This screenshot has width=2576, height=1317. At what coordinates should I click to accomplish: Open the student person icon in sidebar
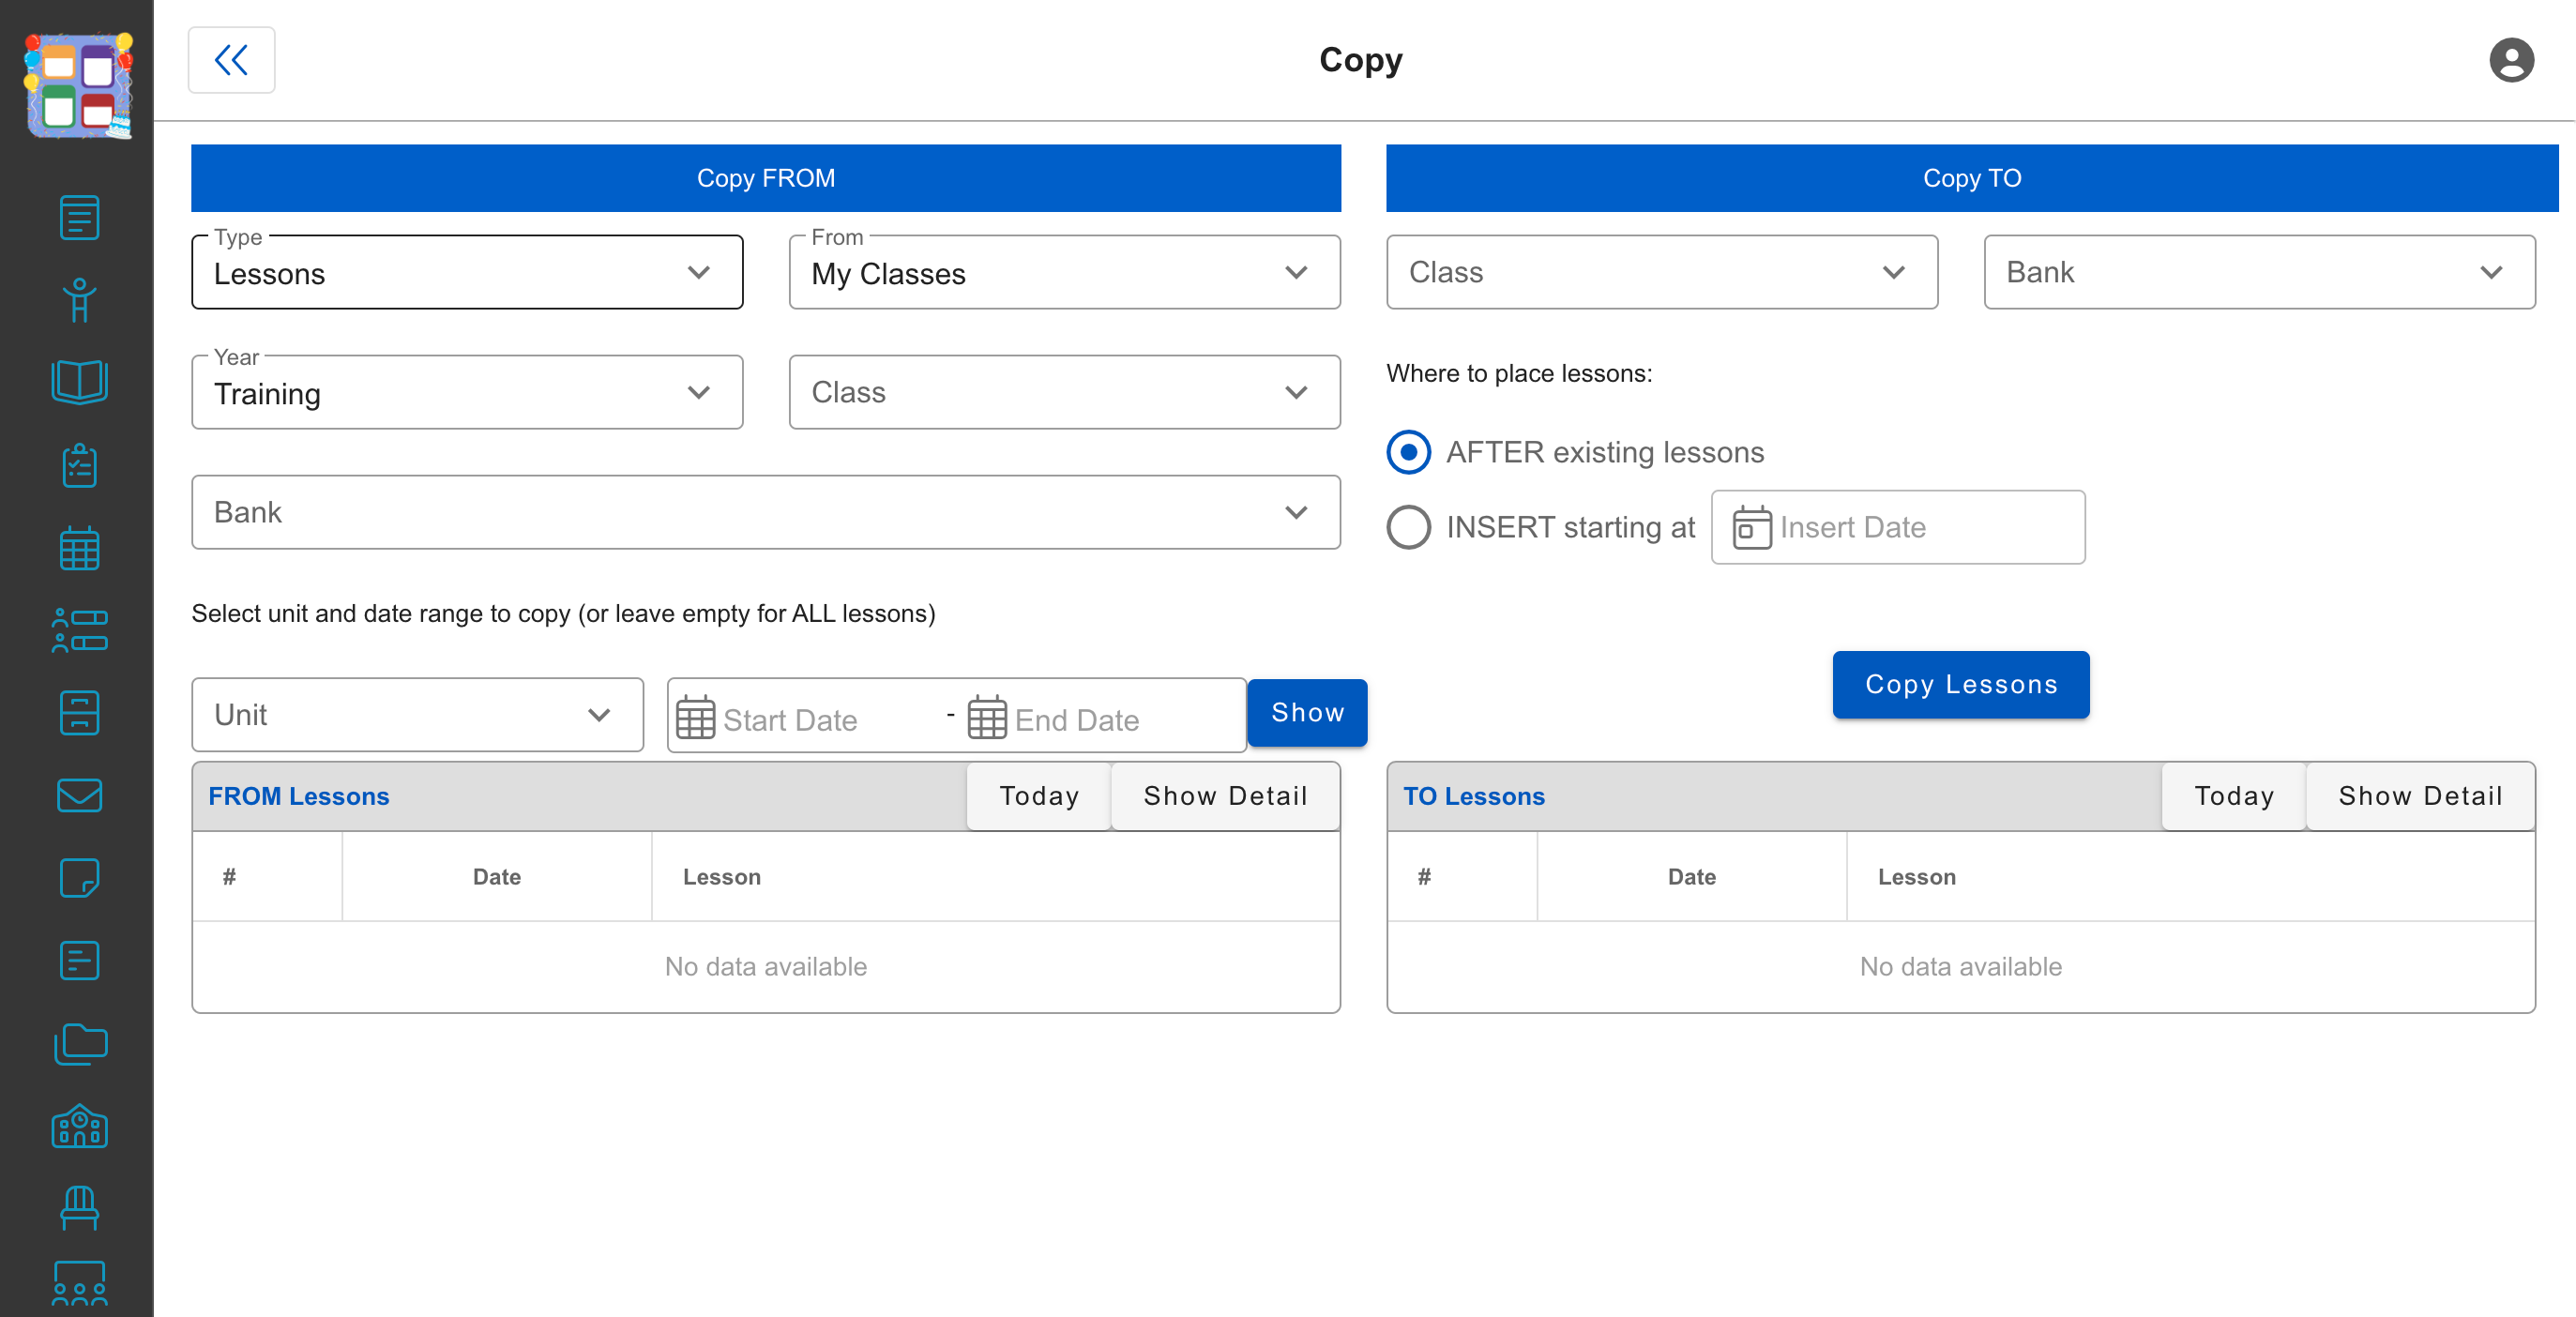pyautogui.click(x=79, y=299)
